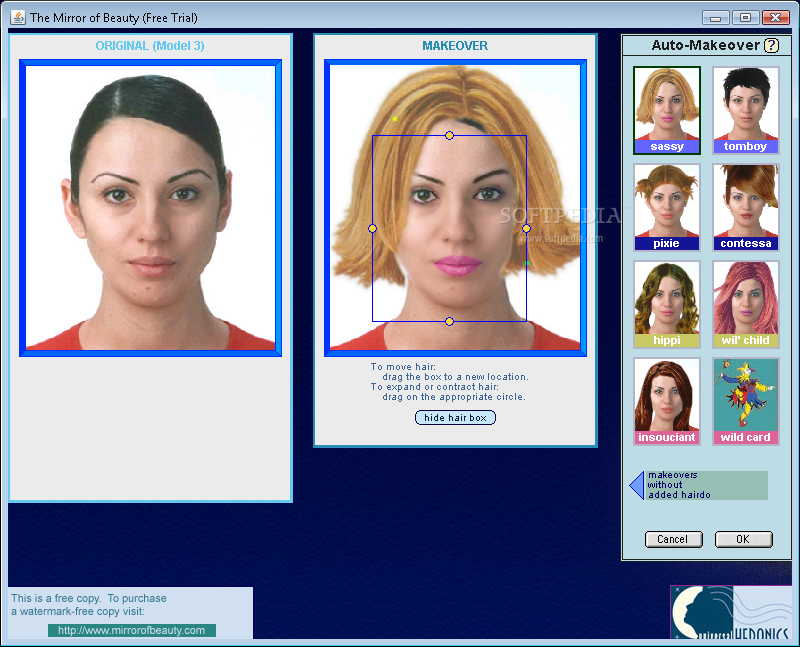Viewport: 800px width, 647px height.
Task: Apply the insouciant makeover style
Action: [x=667, y=402]
